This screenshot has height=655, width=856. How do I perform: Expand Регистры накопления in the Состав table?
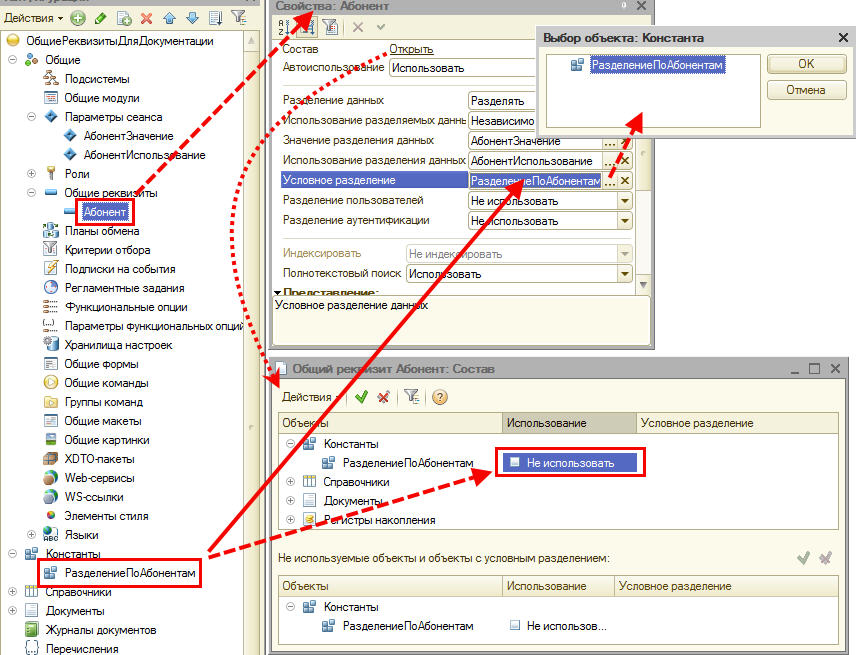point(290,520)
